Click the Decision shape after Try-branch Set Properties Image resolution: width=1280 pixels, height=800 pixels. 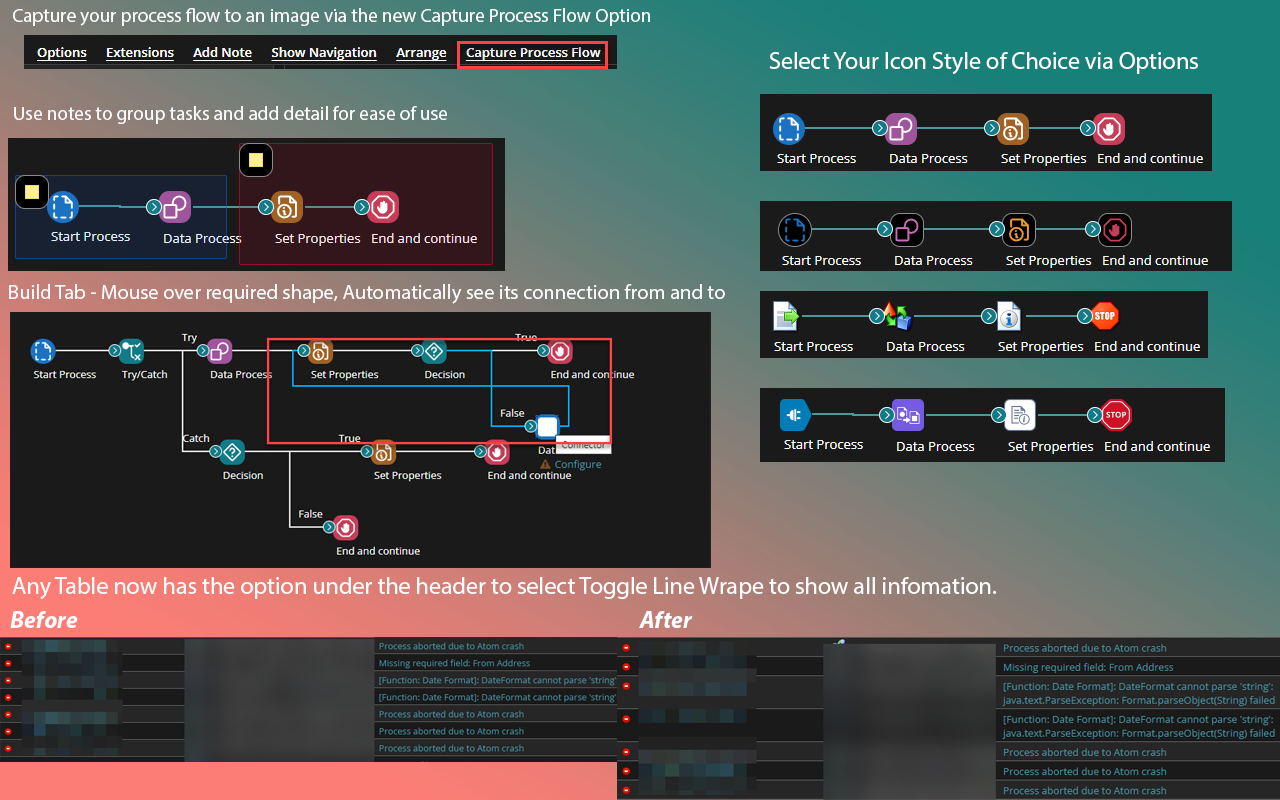(433, 351)
